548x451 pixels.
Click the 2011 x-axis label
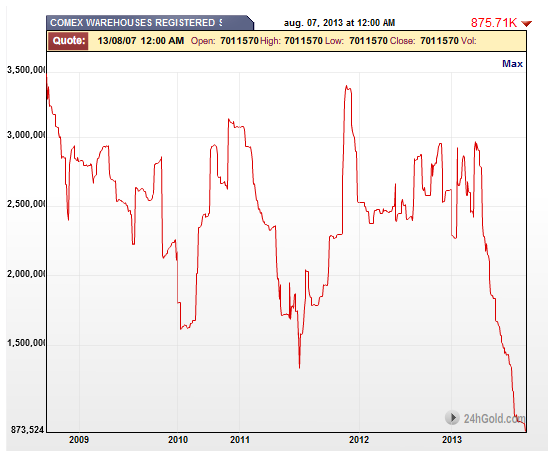point(240,439)
